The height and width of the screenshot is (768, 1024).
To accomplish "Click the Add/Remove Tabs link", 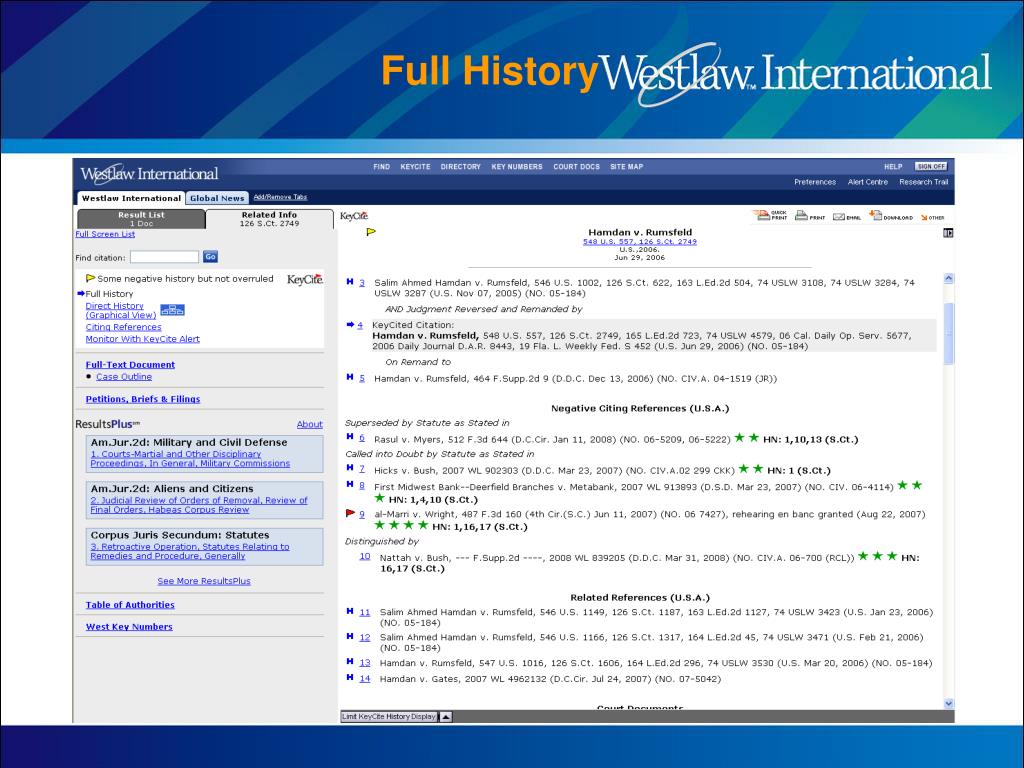I will point(280,197).
